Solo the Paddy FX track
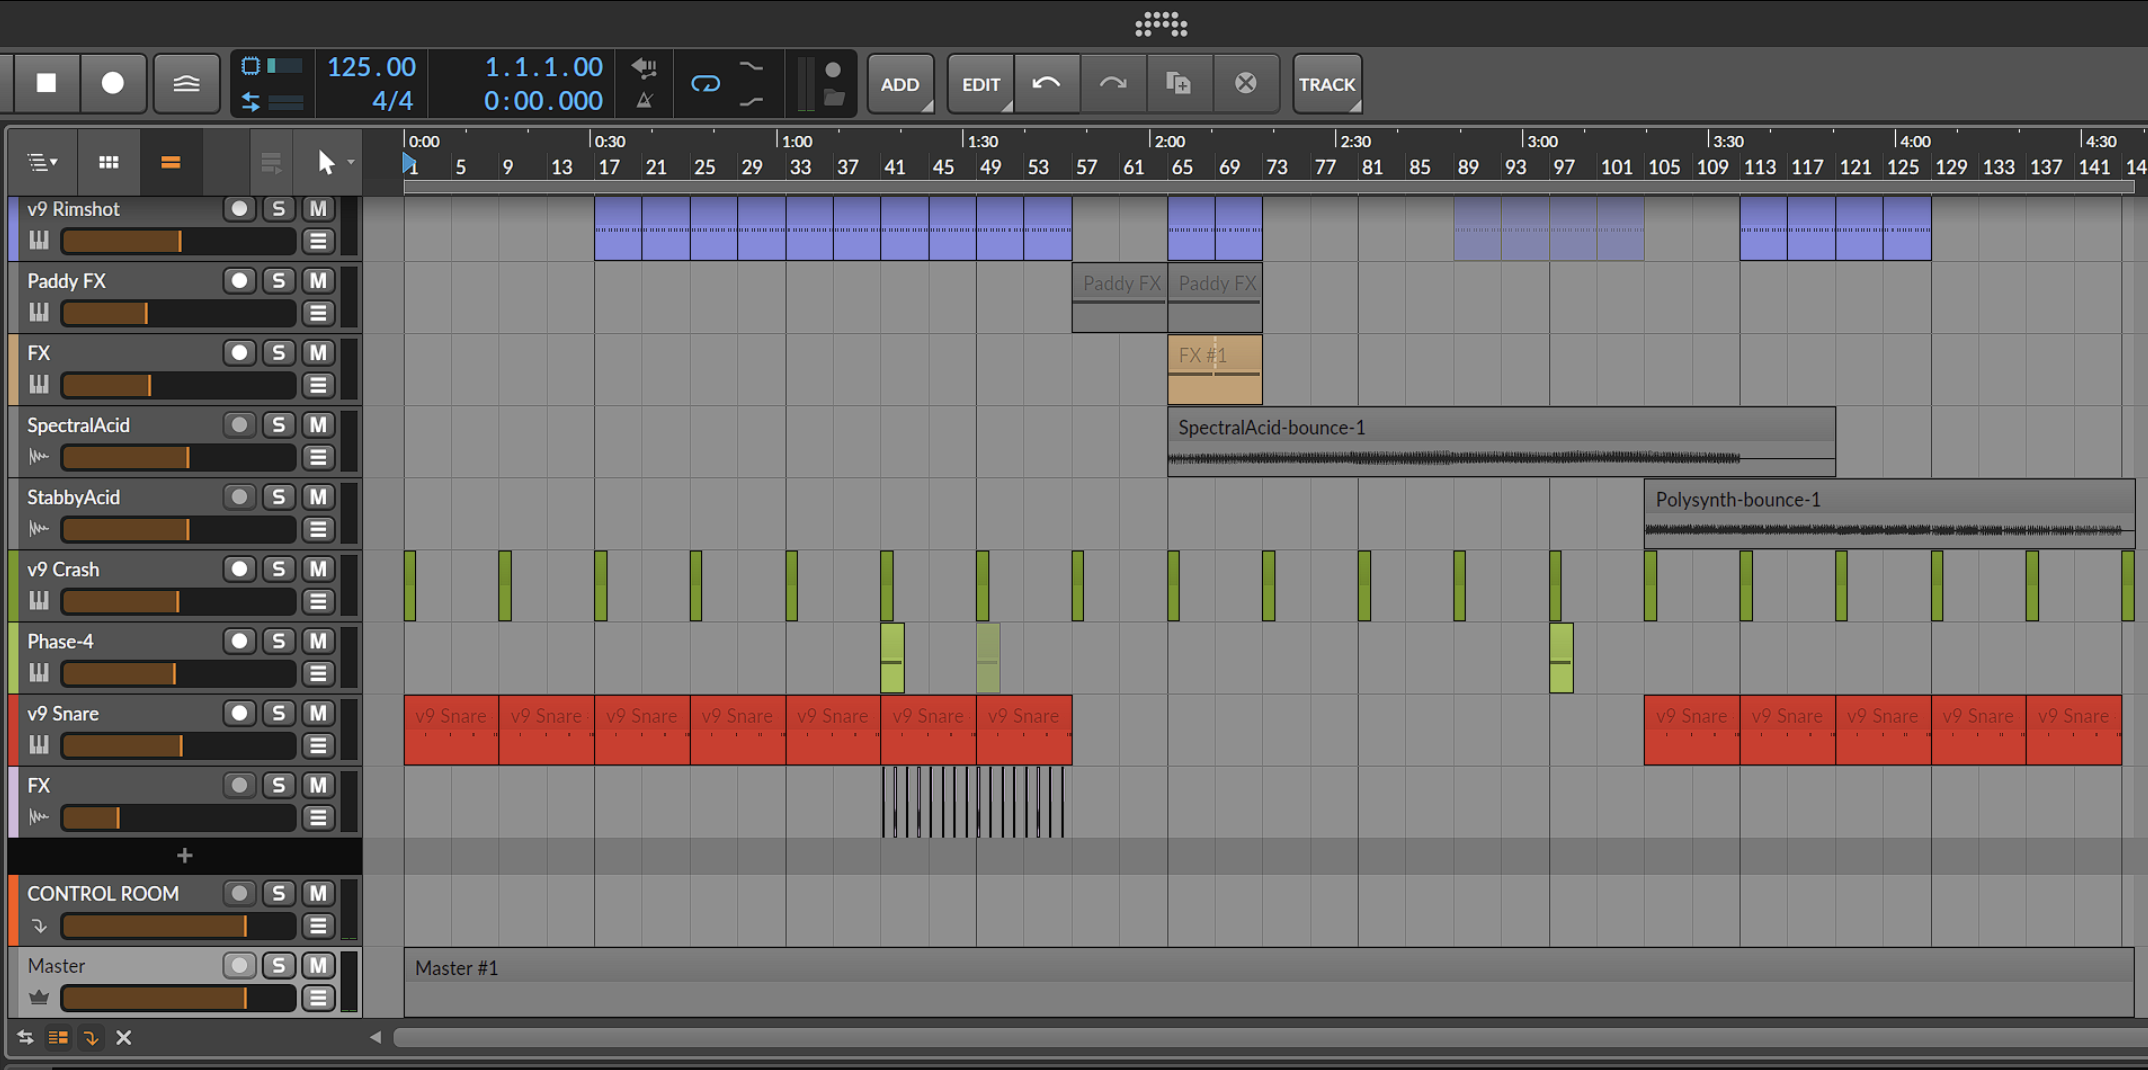Viewport: 2148px width, 1070px height. (x=279, y=281)
